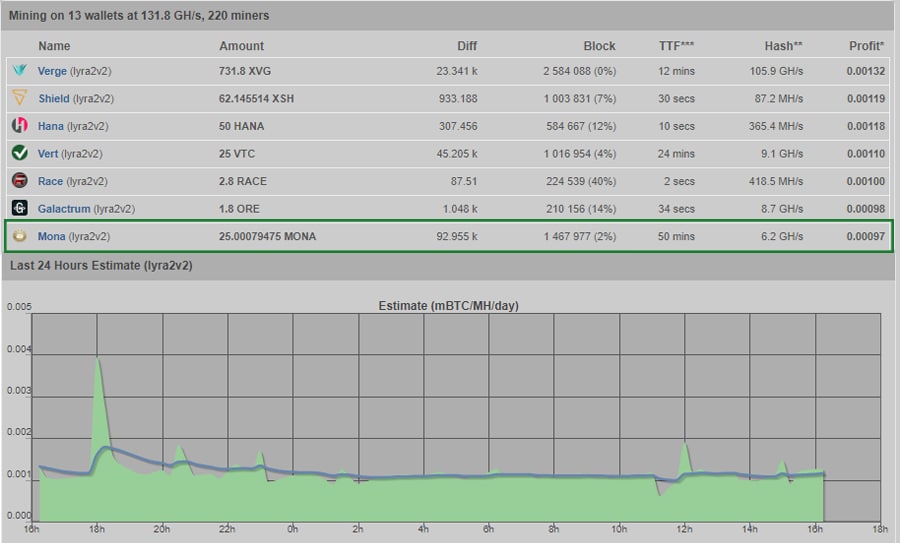The image size is (900, 543).
Task: Open the Shield coin link
Action: pyautogui.click(x=54, y=99)
